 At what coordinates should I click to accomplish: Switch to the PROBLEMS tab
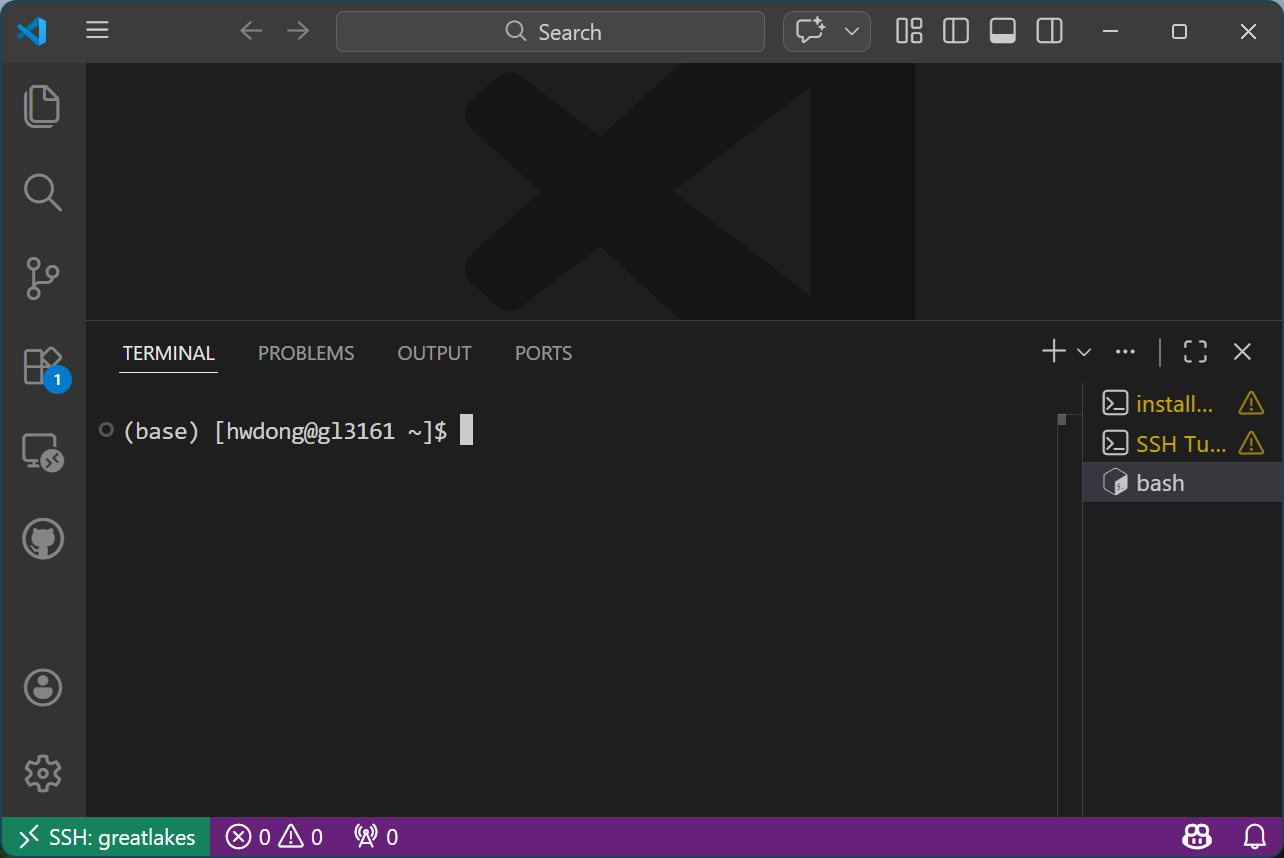pyautogui.click(x=306, y=353)
